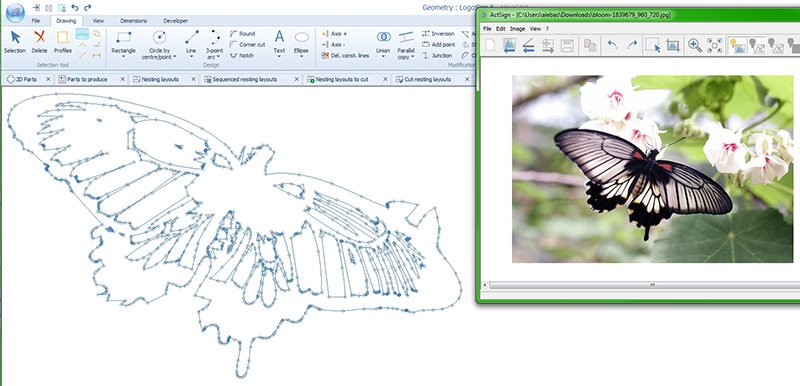Screen dimensions: 800x386
Task: Toggle the rectangular selection mode in ActSign
Action: click(x=653, y=45)
